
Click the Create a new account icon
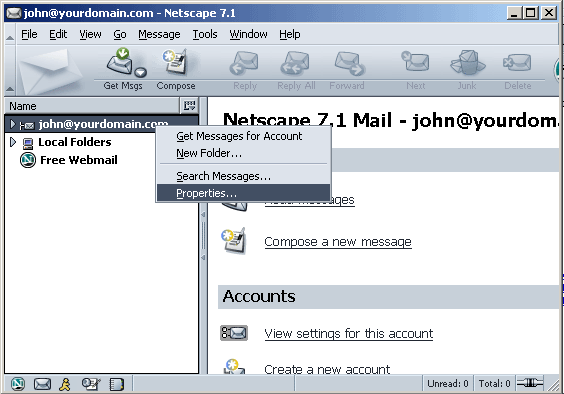coord(235,366)
